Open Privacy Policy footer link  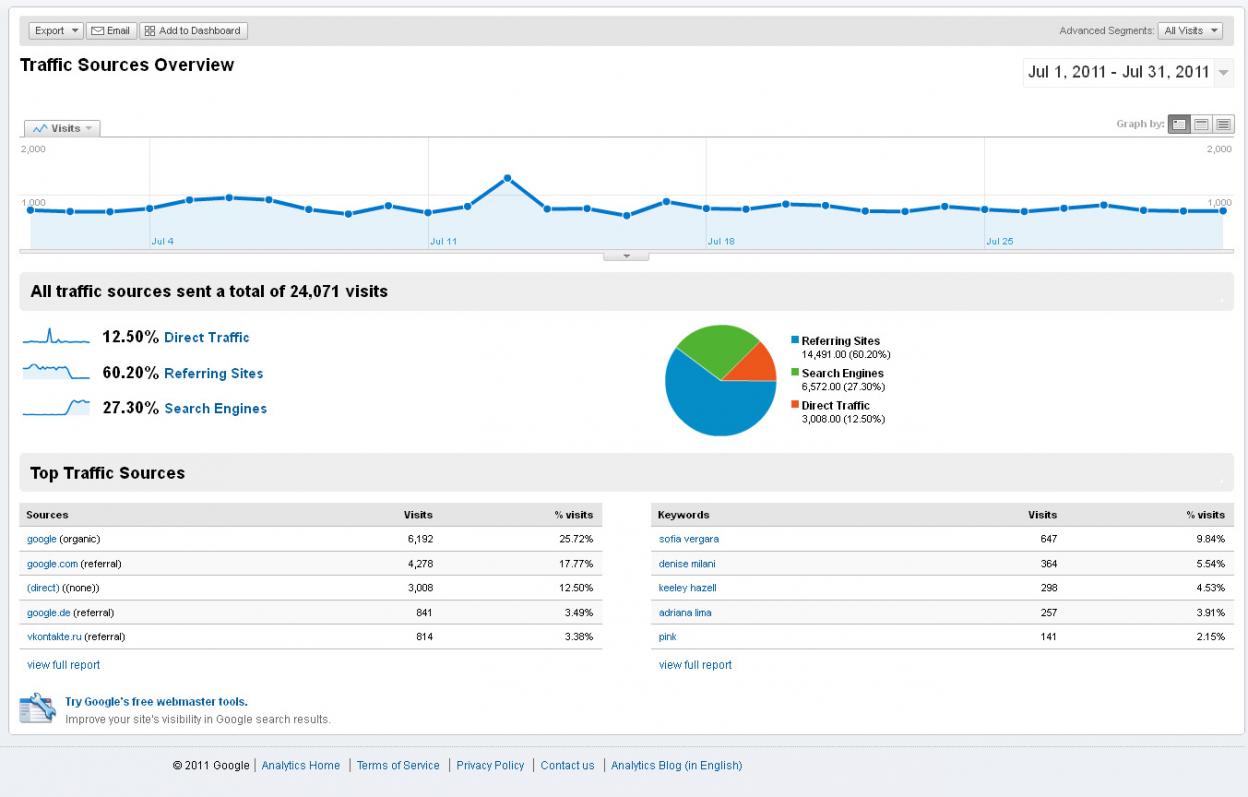(490, 765)
